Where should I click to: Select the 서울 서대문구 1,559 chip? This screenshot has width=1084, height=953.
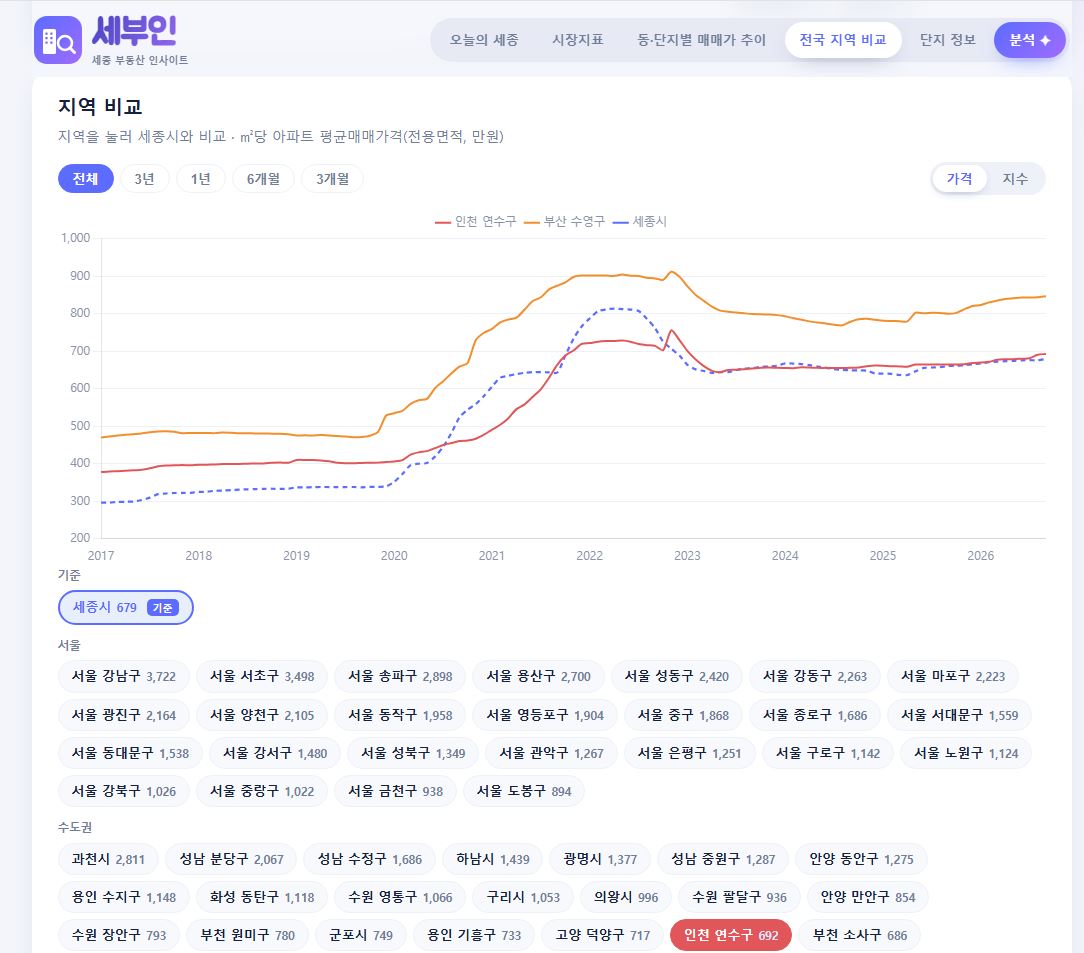(960, 715)
